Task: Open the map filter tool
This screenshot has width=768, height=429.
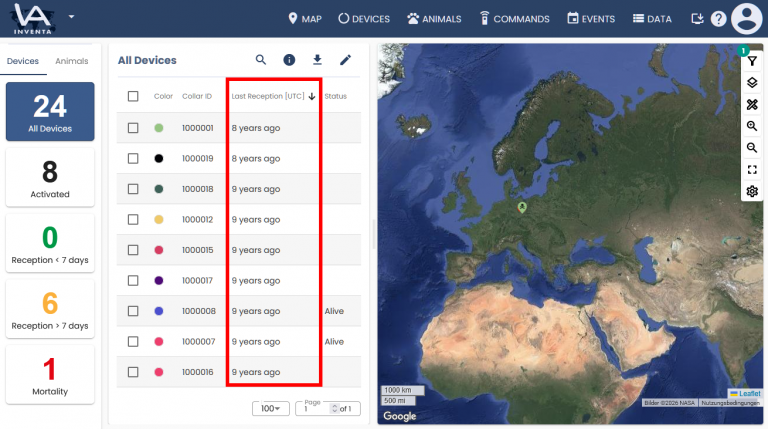Action: [x=752, y=61]
